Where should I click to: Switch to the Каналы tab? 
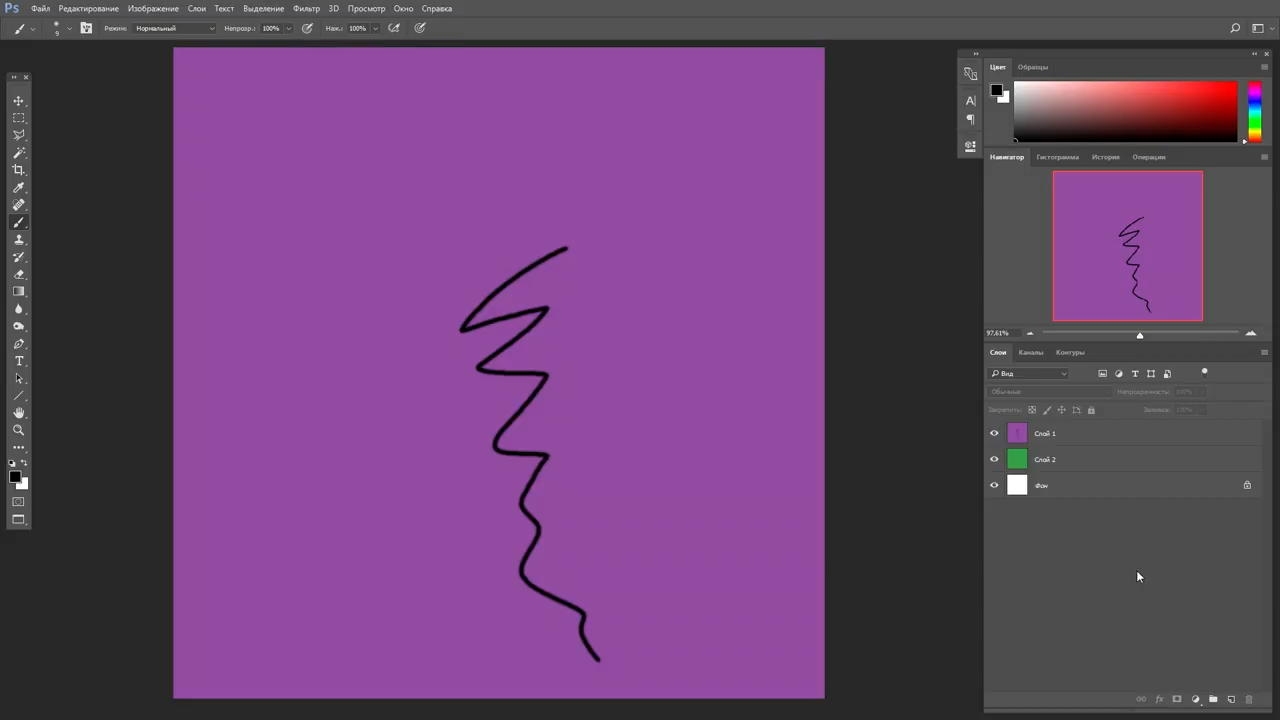(1031, 352)
